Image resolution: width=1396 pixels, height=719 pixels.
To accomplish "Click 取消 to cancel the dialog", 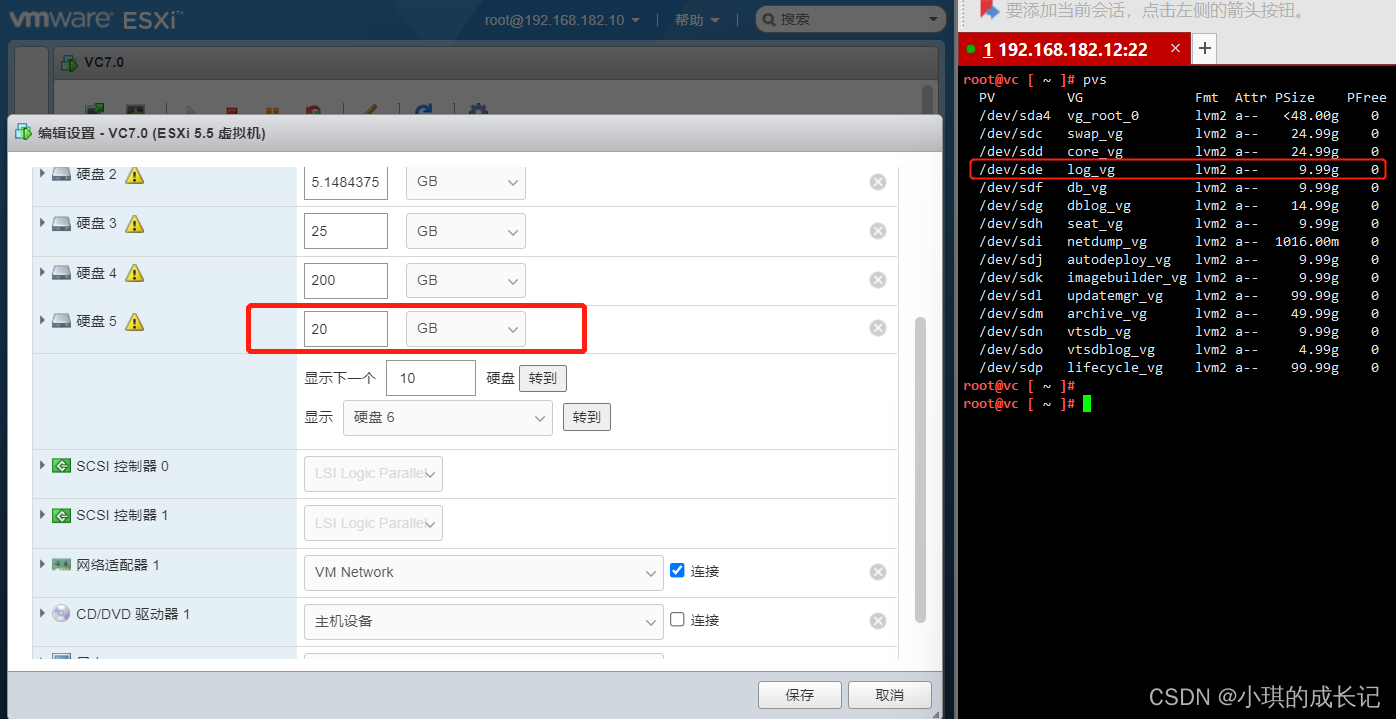I will click(890, 695).
